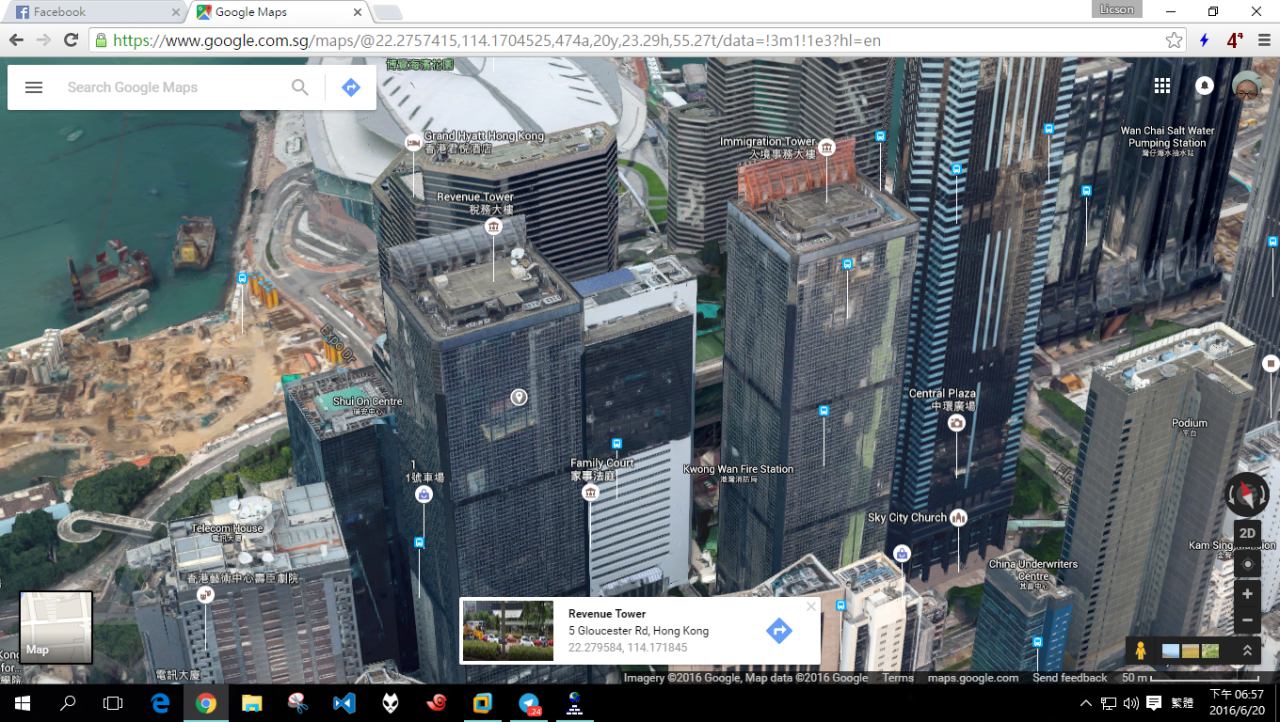Switch the map to 2D view
The image size is (1280, 722).
1247,533
